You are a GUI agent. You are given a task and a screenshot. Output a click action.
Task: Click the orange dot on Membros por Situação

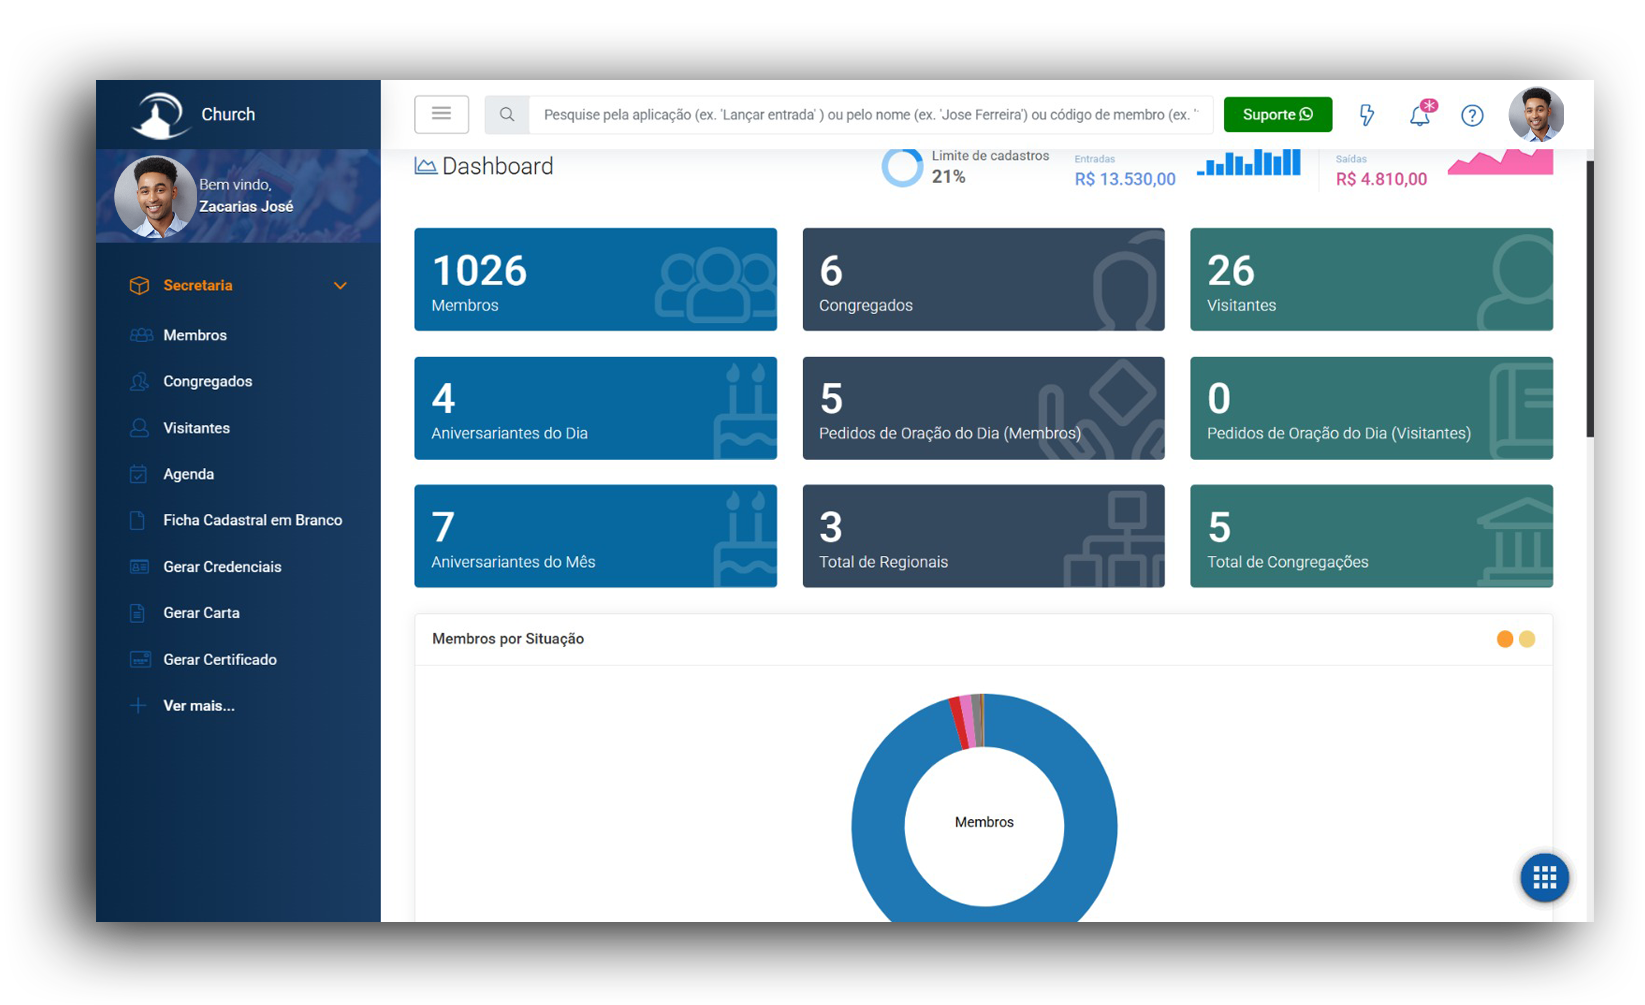(x=1504, y=639)
